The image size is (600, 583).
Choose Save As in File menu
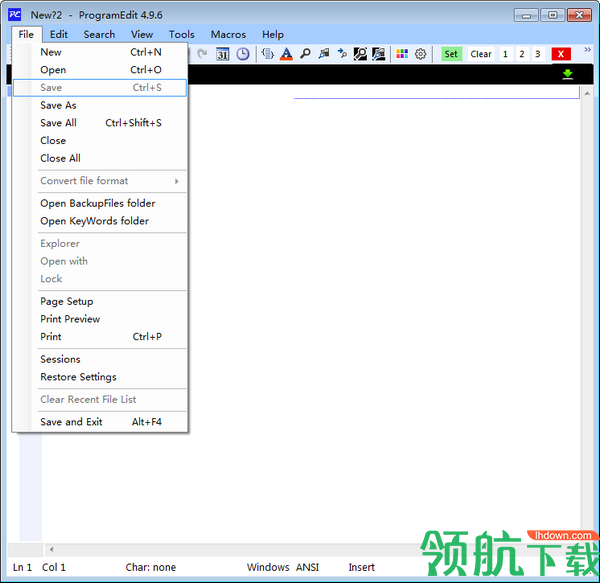pos(100,105)
